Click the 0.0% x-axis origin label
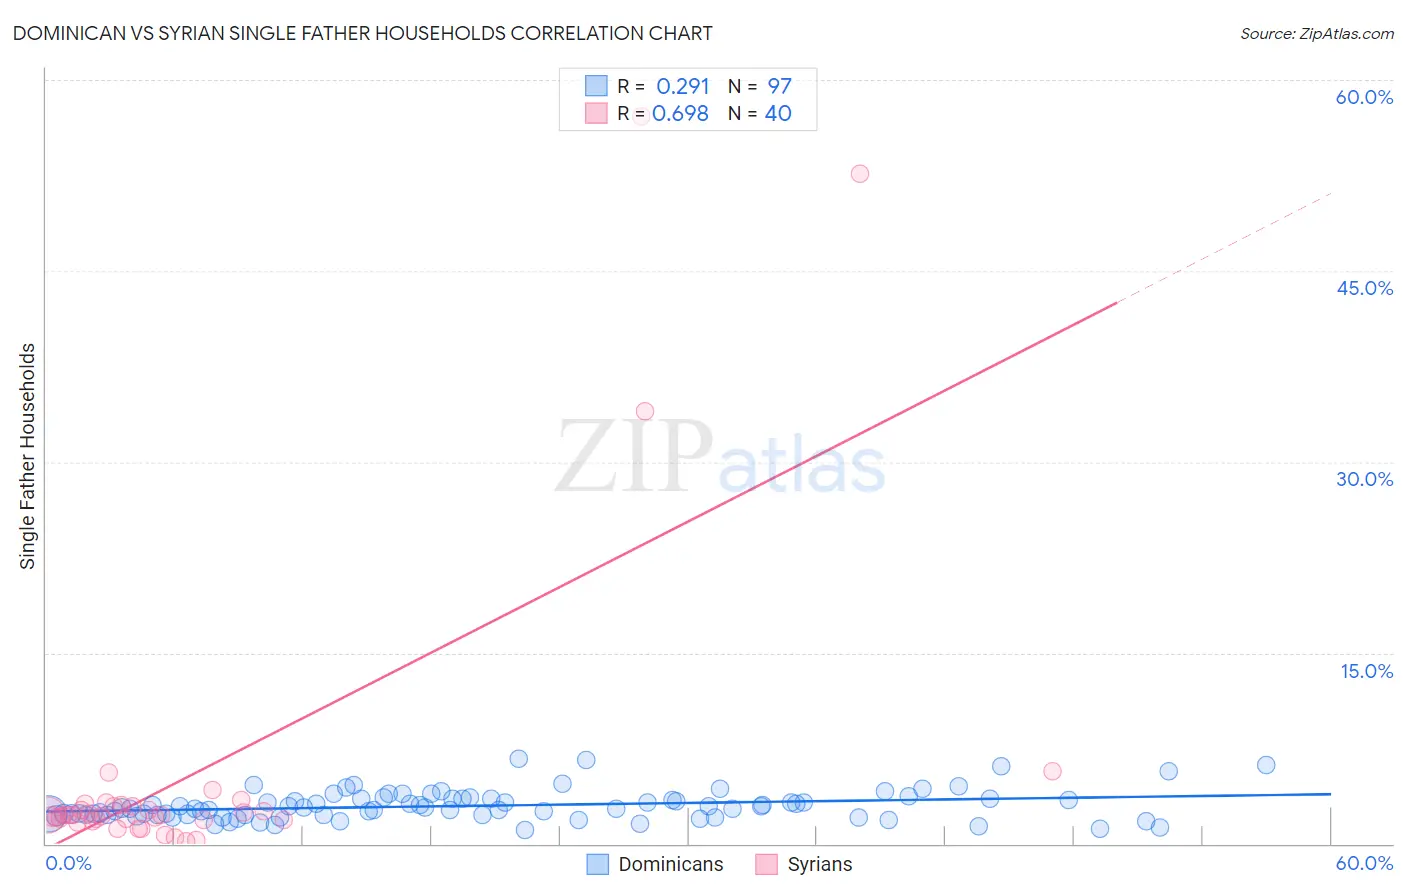This screenshot has height=892, width=1406. 69,863
